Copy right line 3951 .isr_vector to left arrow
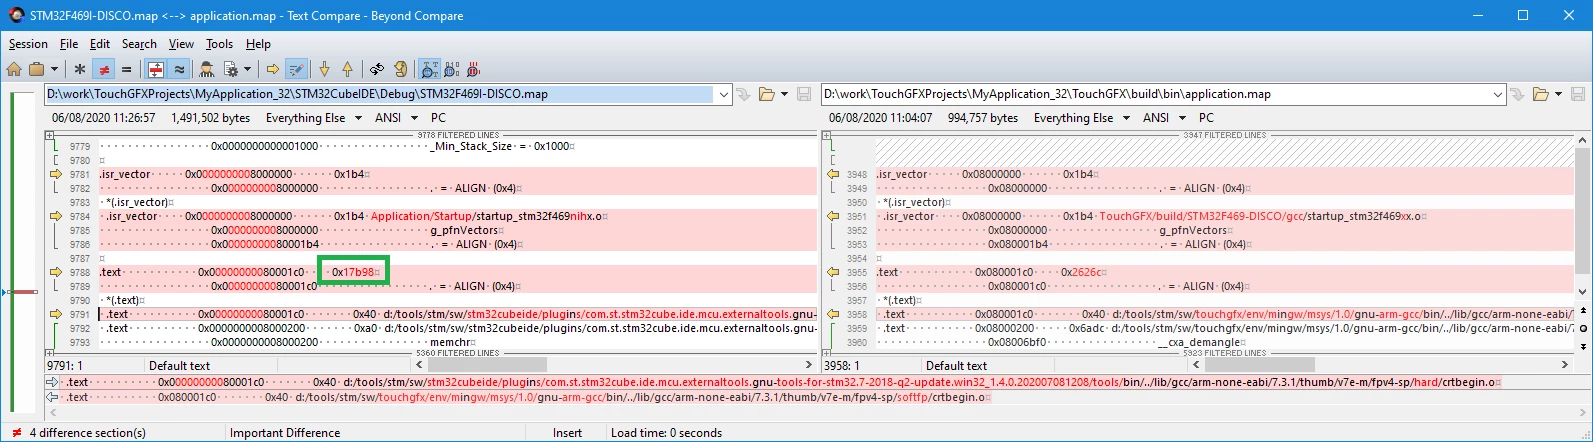The width and height of the screenshot is (1593, 442). [832, 216]
